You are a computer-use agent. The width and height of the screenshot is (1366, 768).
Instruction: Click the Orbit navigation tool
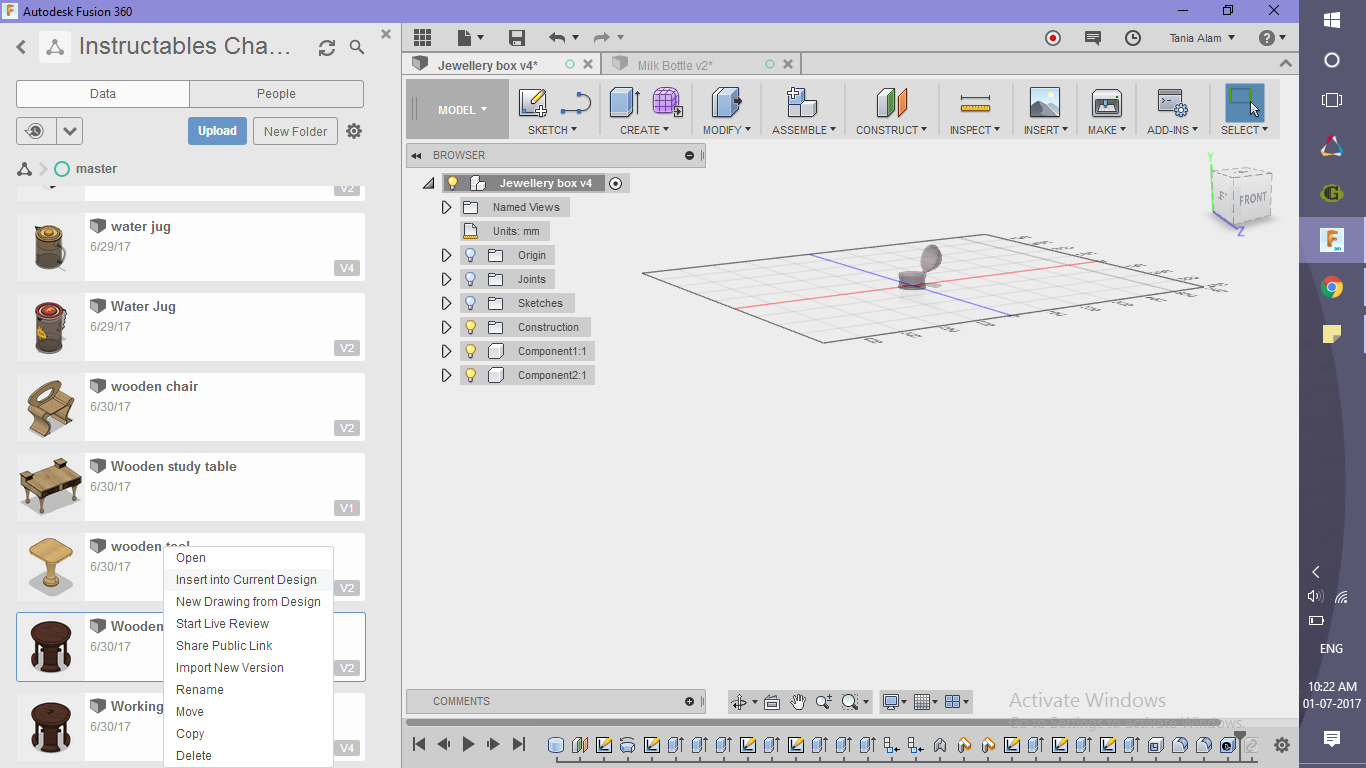(x=739, y=702)
